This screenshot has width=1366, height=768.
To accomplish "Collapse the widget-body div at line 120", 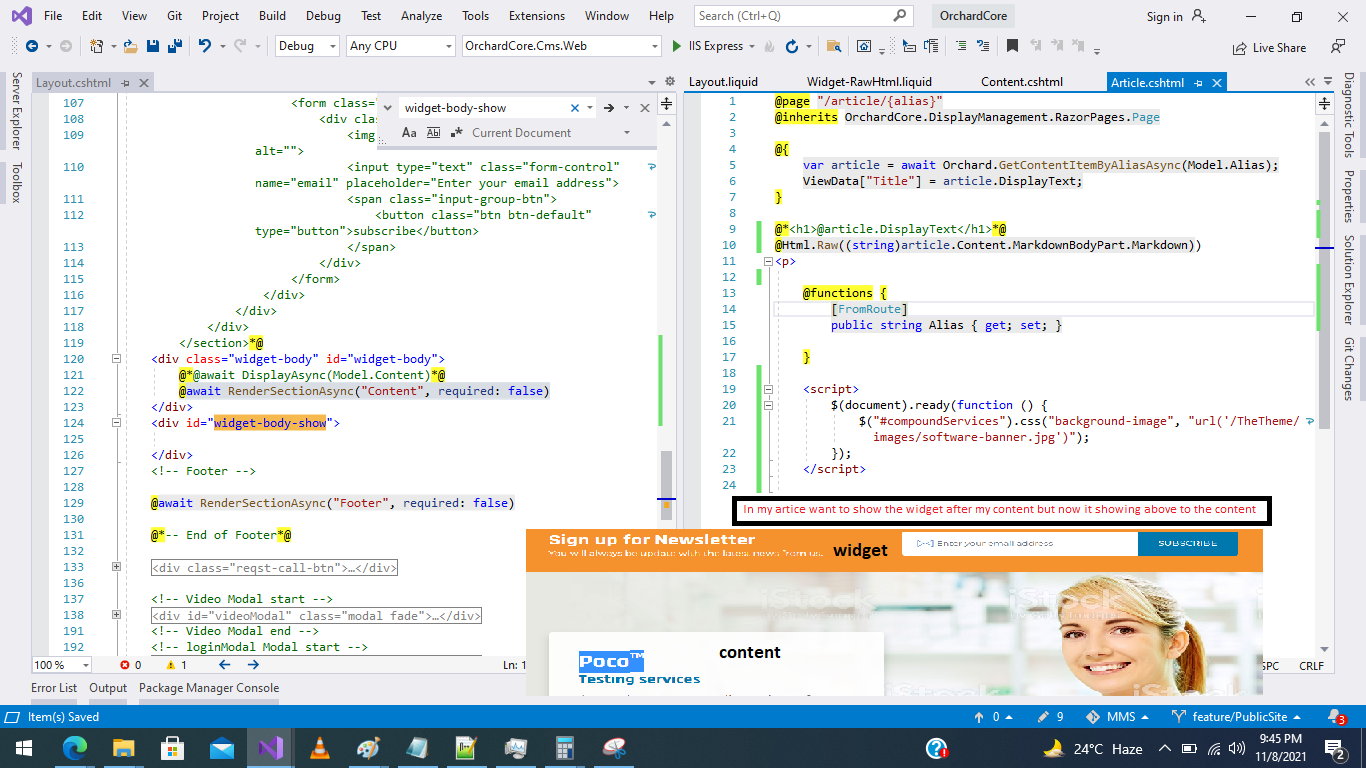I will tap(116, 359).
